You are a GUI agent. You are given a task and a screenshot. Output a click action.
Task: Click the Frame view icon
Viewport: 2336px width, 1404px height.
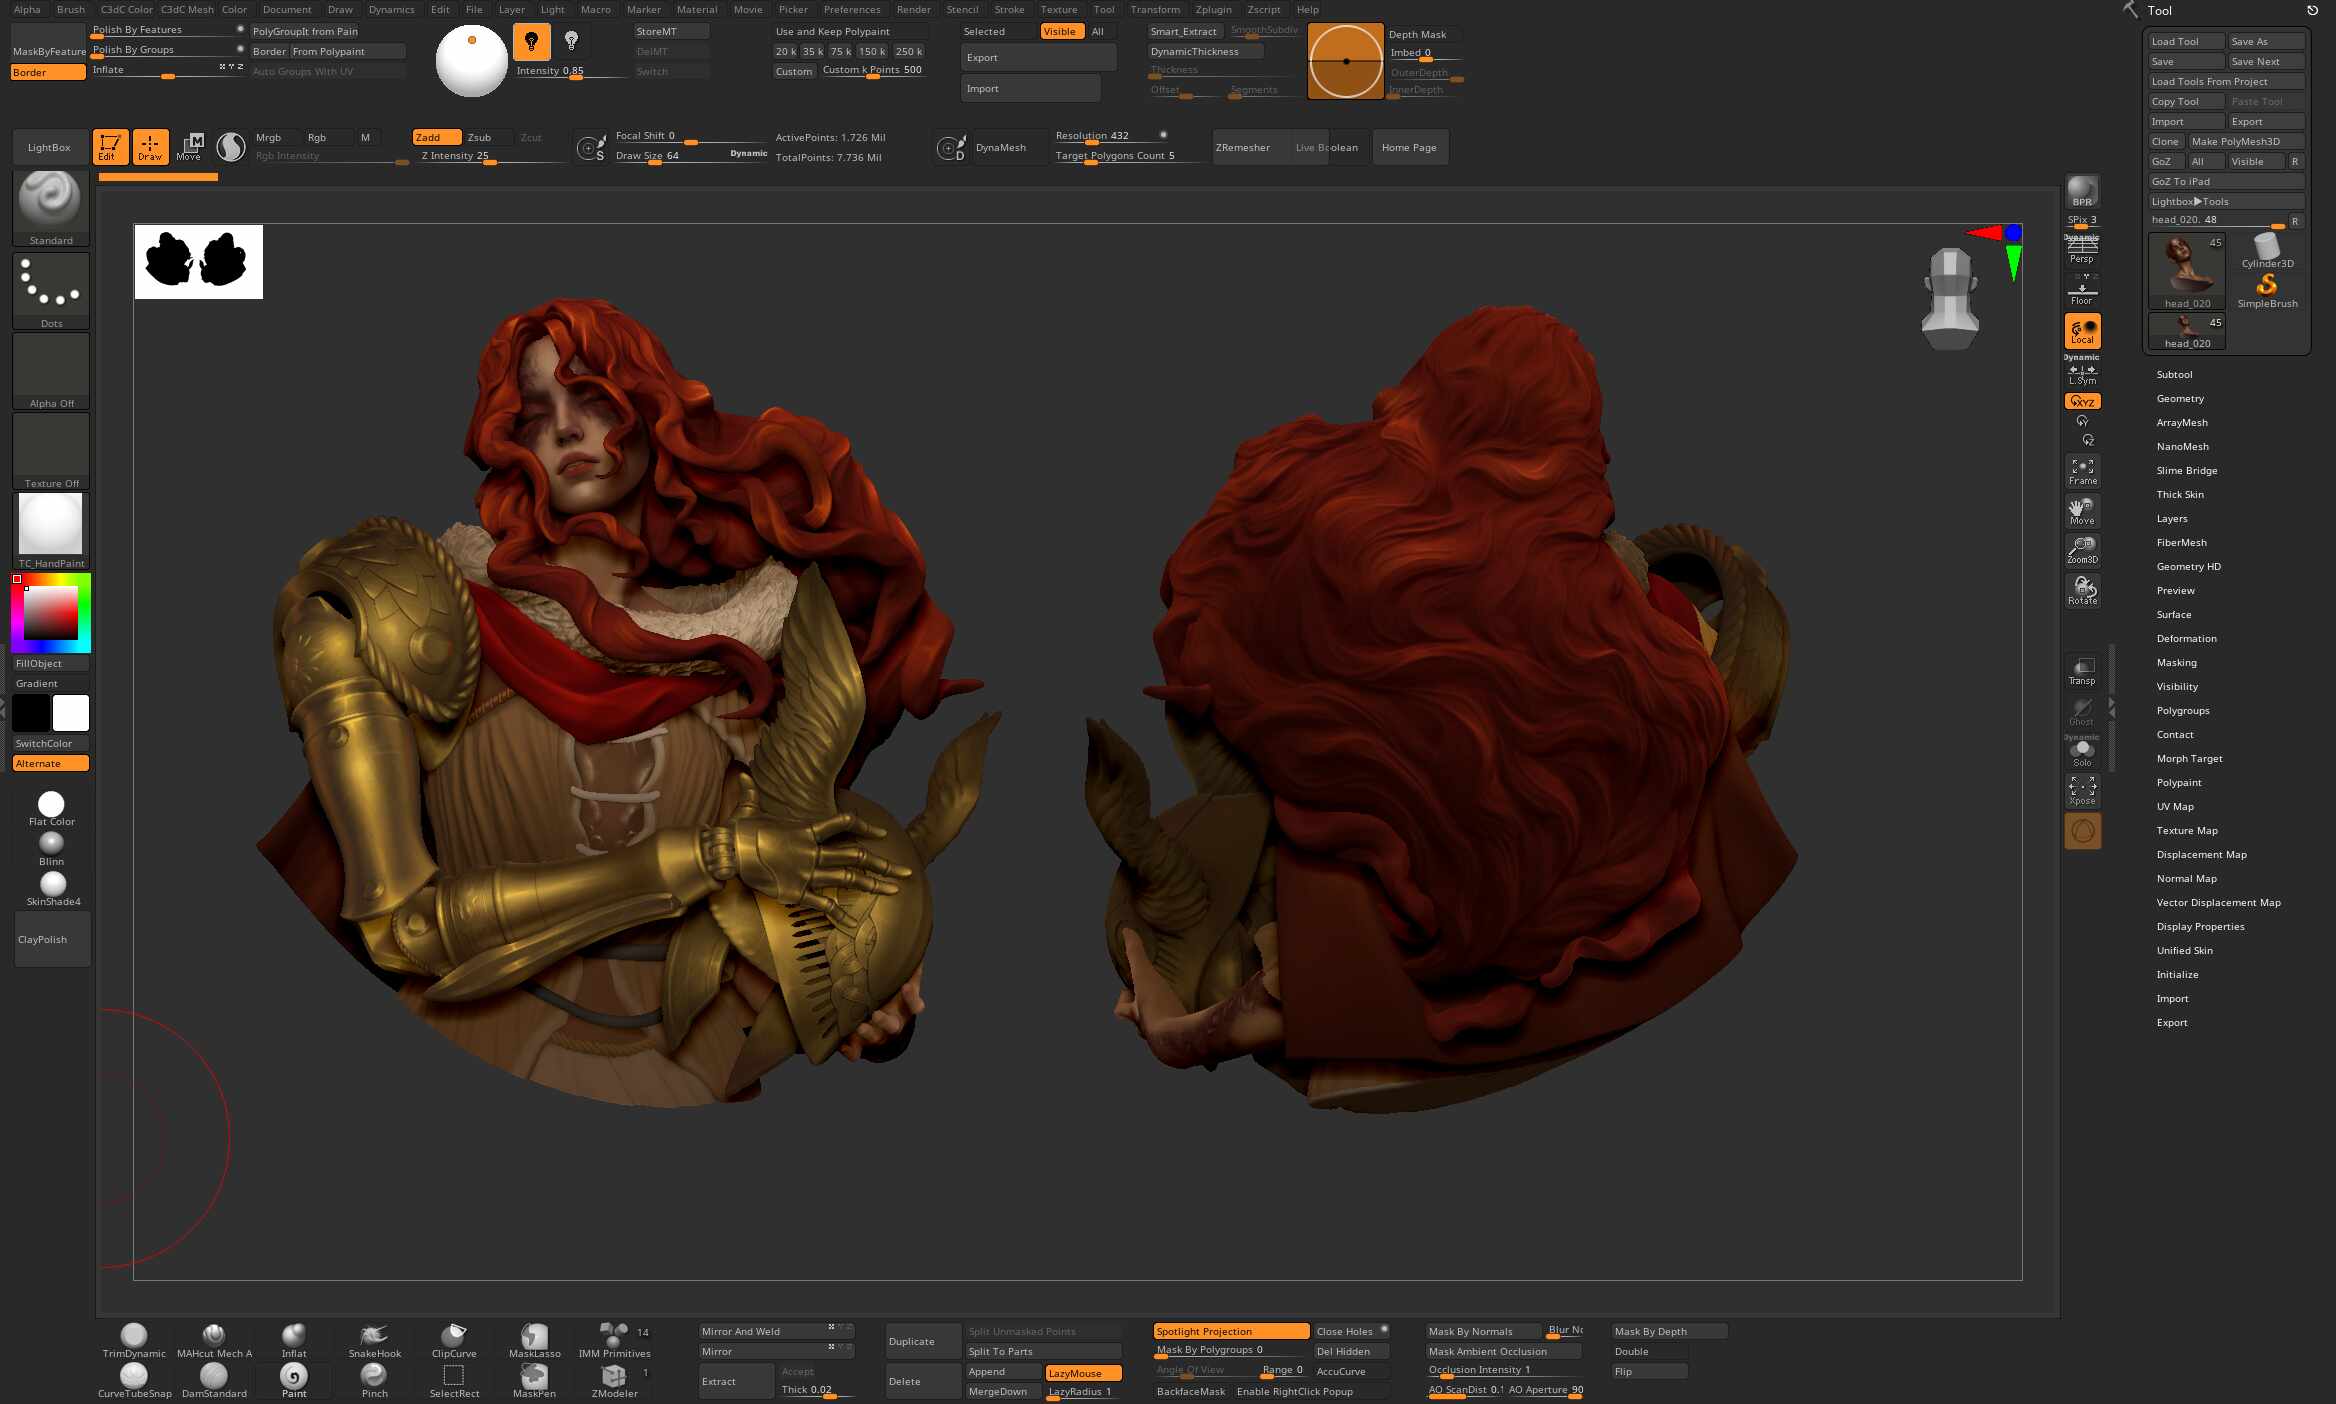click(2082, 471)
